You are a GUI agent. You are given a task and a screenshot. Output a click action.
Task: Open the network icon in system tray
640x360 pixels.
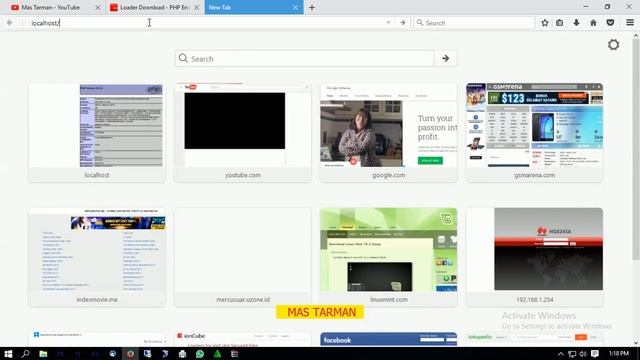[x=572, y=354]
